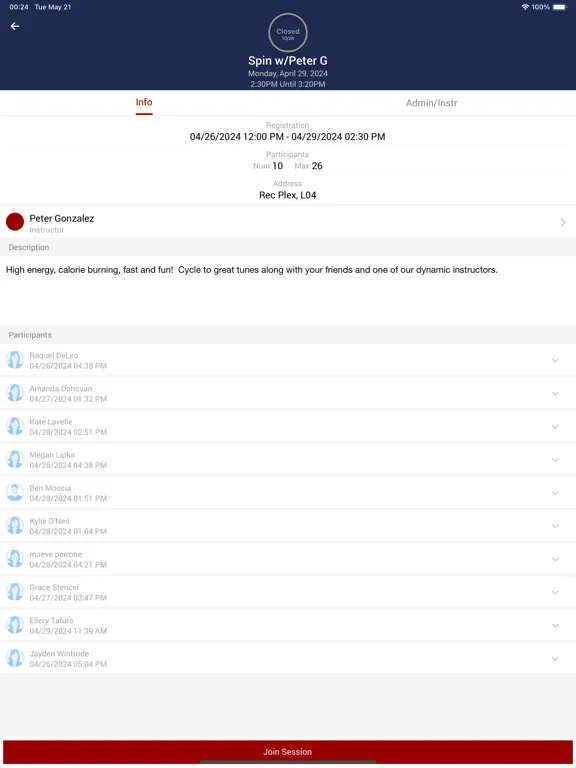Tap Megan Lipka's avatar icon
The image size is (576, 768).
coord(15,459)
